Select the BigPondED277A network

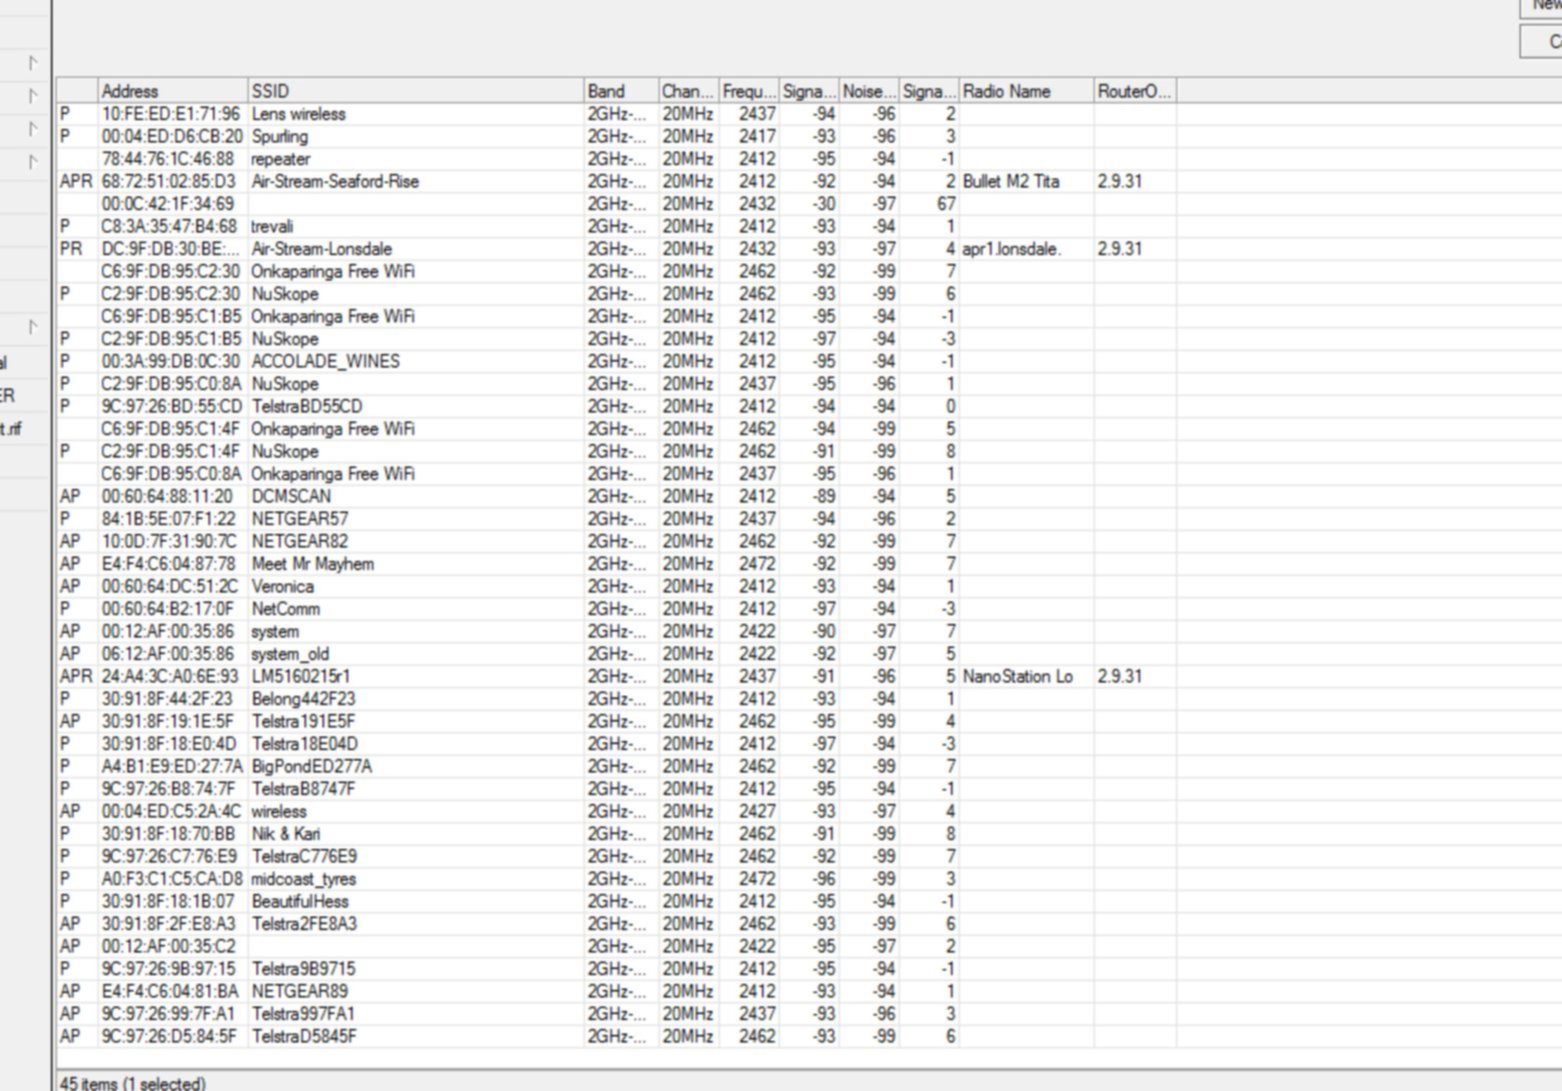tap(311, 766)
